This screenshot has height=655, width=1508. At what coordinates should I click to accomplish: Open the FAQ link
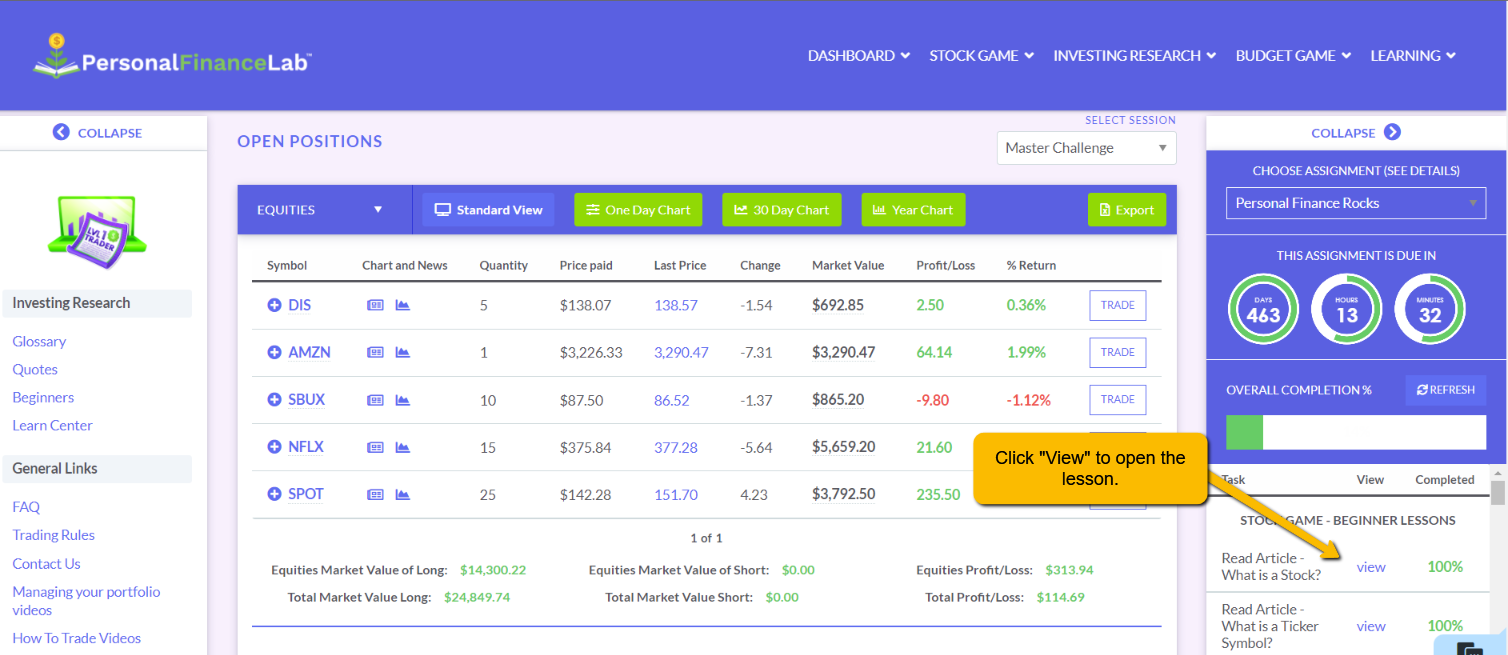[x=26, y=507]
